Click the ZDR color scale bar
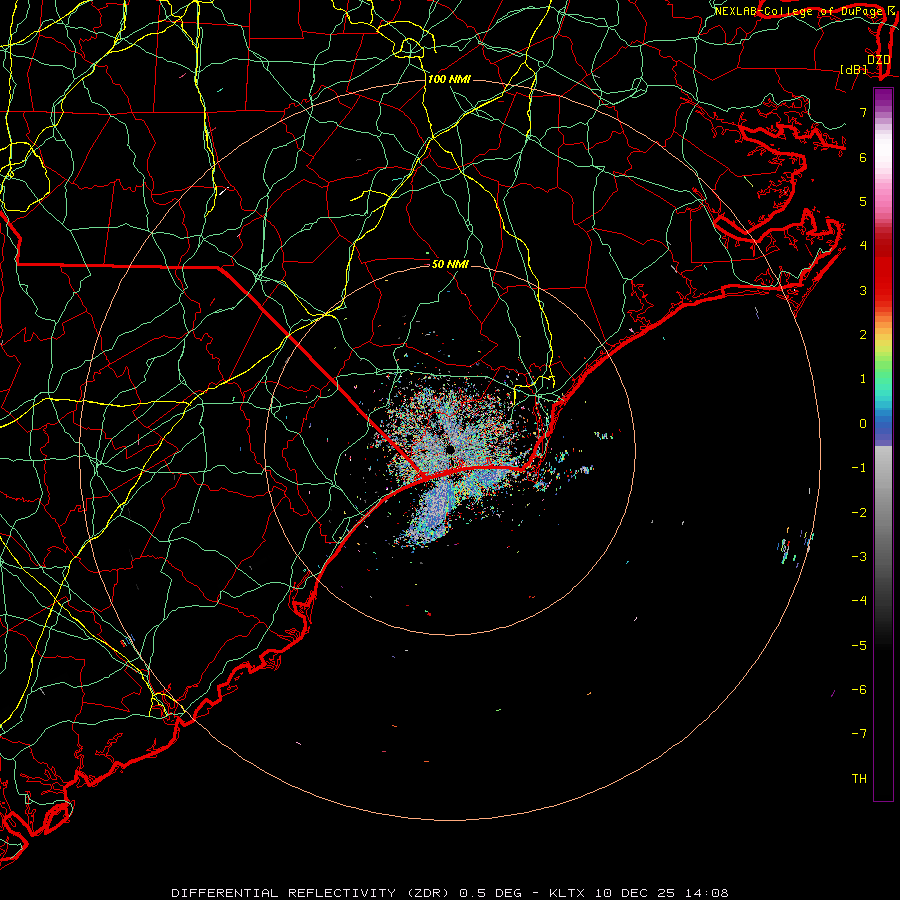The height and width of the screenshot is (900, 900). tap(883, 444)
